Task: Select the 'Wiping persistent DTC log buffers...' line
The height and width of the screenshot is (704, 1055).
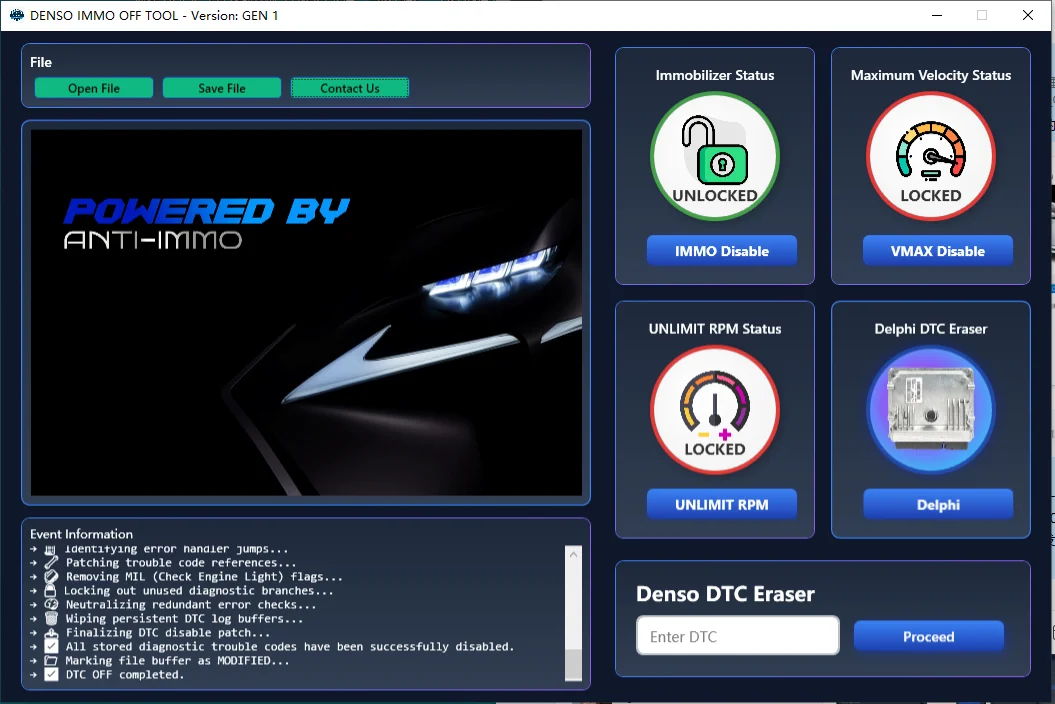Action: pos(184,619)
